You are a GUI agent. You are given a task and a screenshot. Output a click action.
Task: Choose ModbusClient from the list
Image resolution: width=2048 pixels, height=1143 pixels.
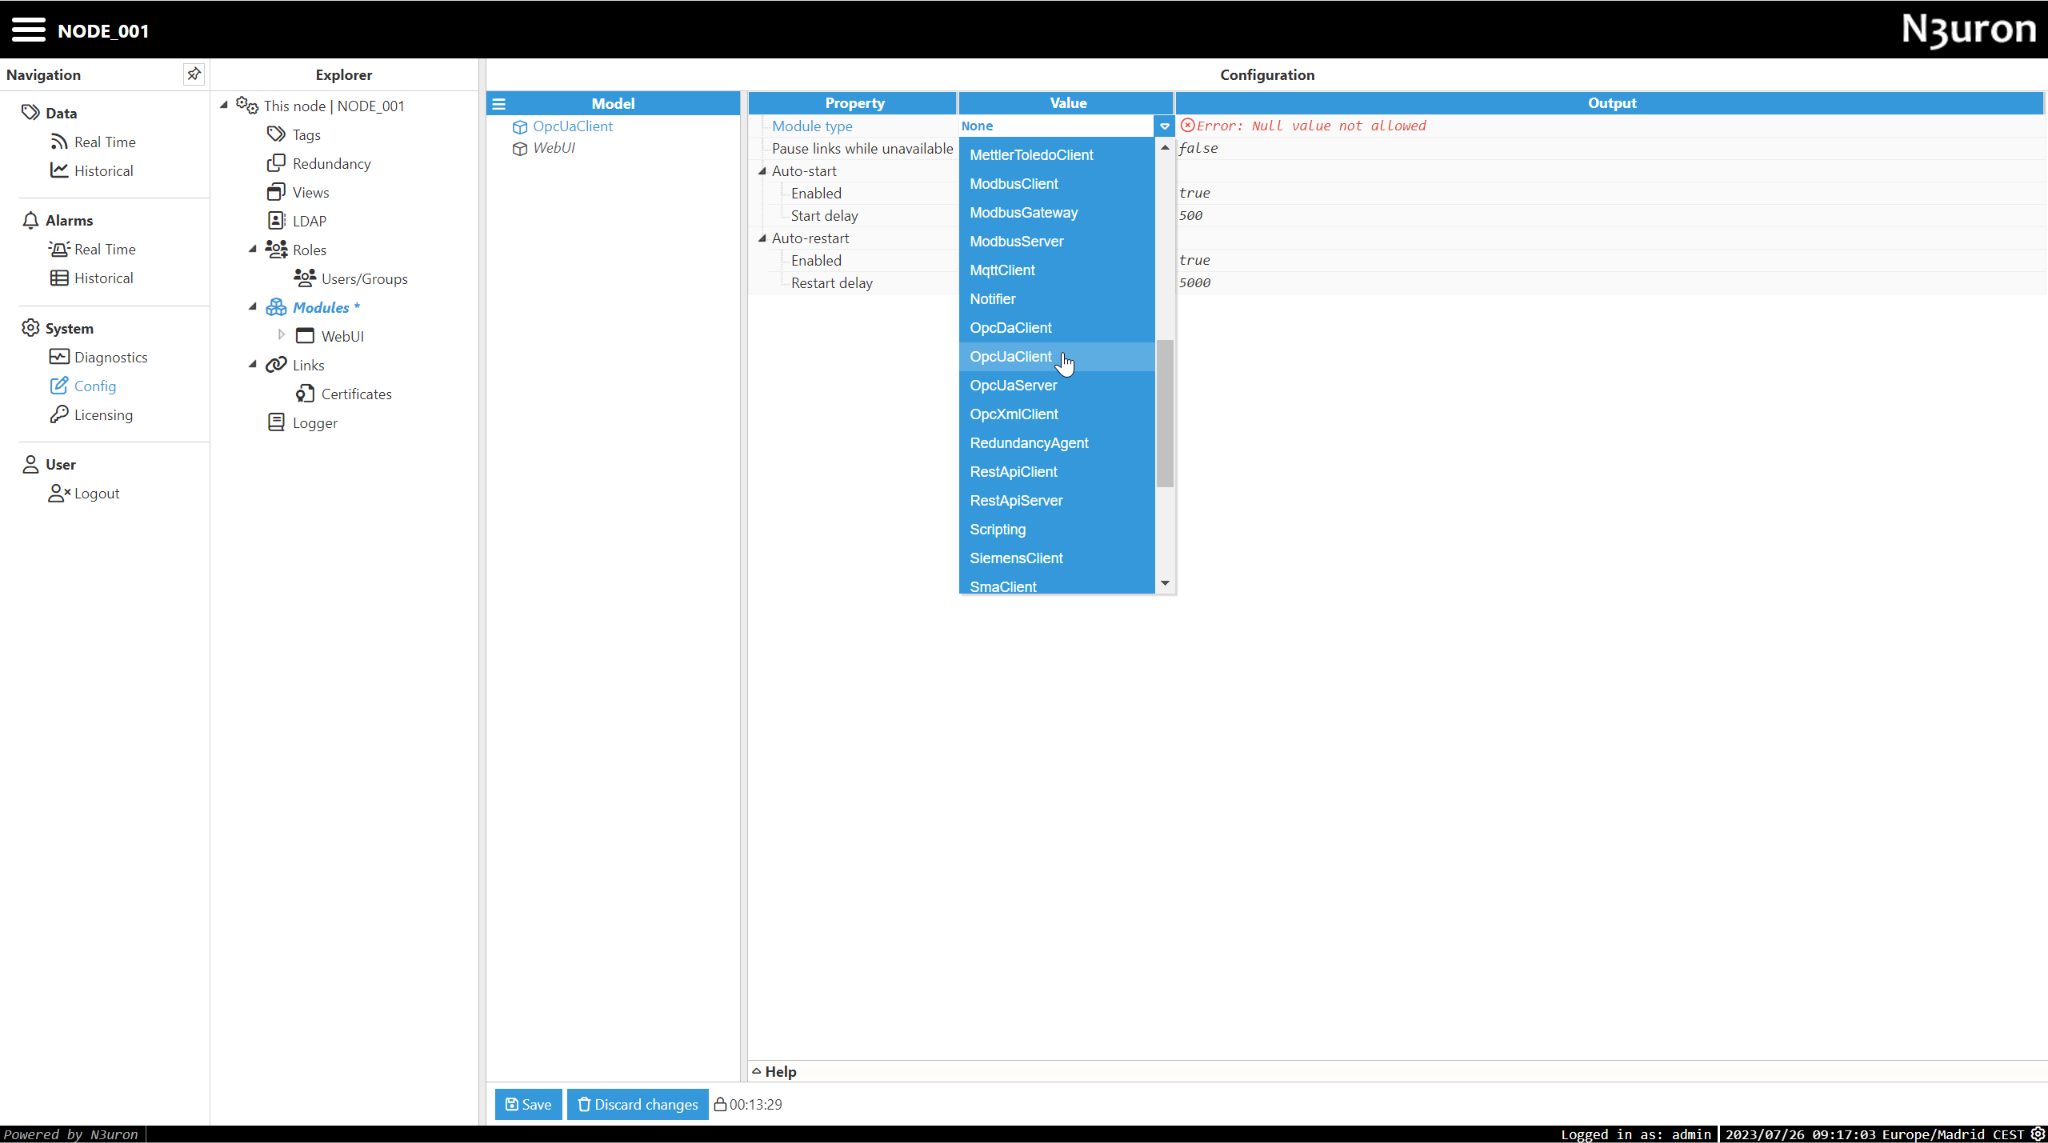point(1057,184)
